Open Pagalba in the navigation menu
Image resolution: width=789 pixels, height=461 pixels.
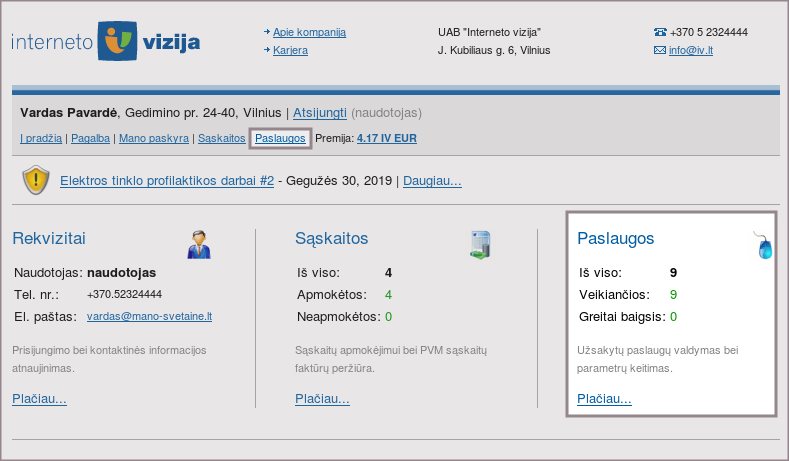click(x=89, y=138)
